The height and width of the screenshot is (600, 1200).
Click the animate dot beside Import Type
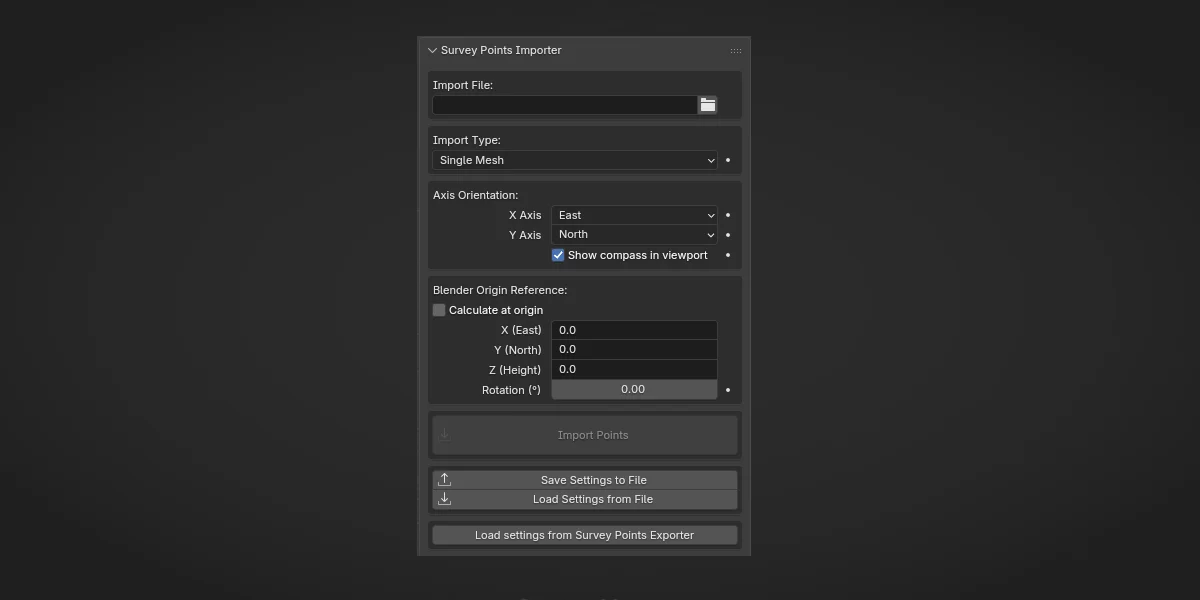click(x=727, y=160)
